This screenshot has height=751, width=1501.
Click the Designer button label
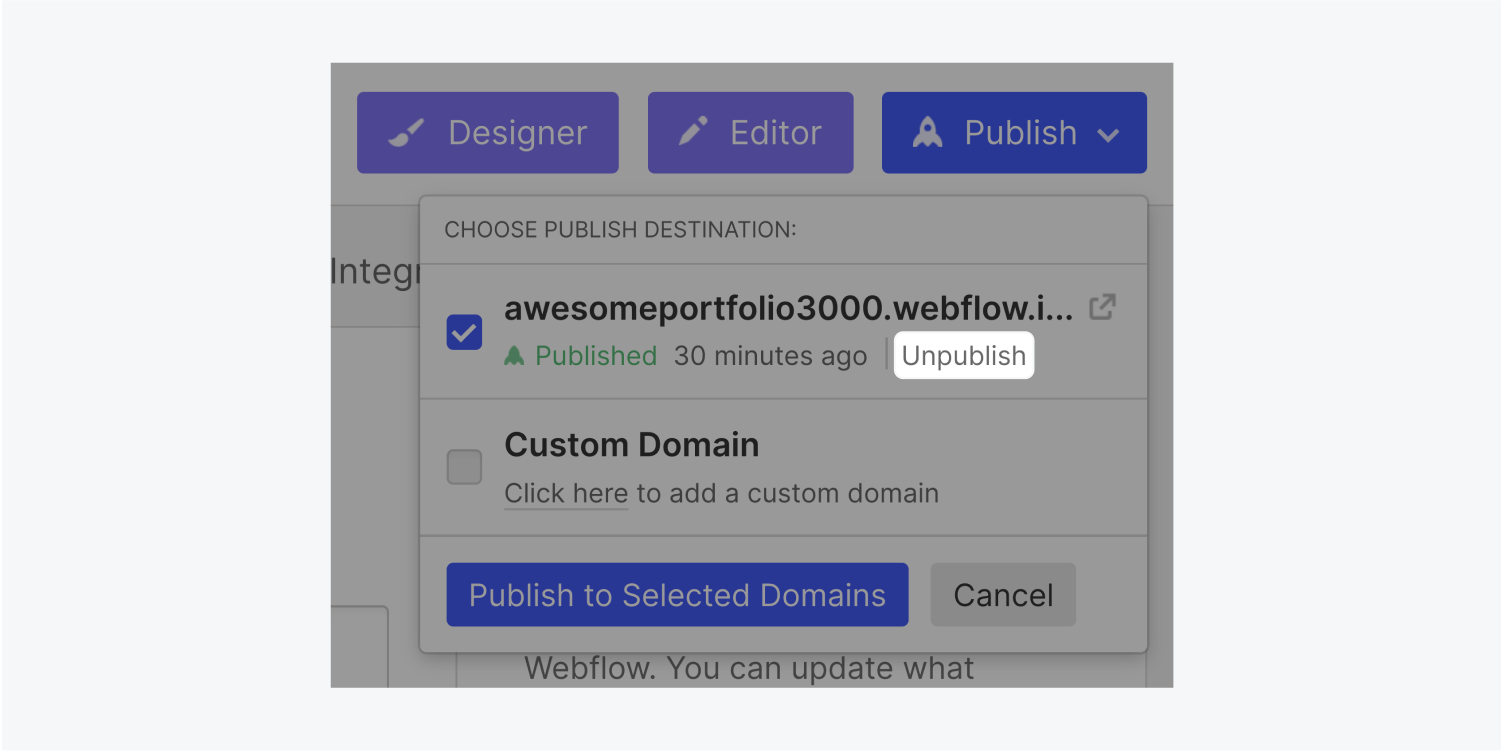(x=518, y=131)
